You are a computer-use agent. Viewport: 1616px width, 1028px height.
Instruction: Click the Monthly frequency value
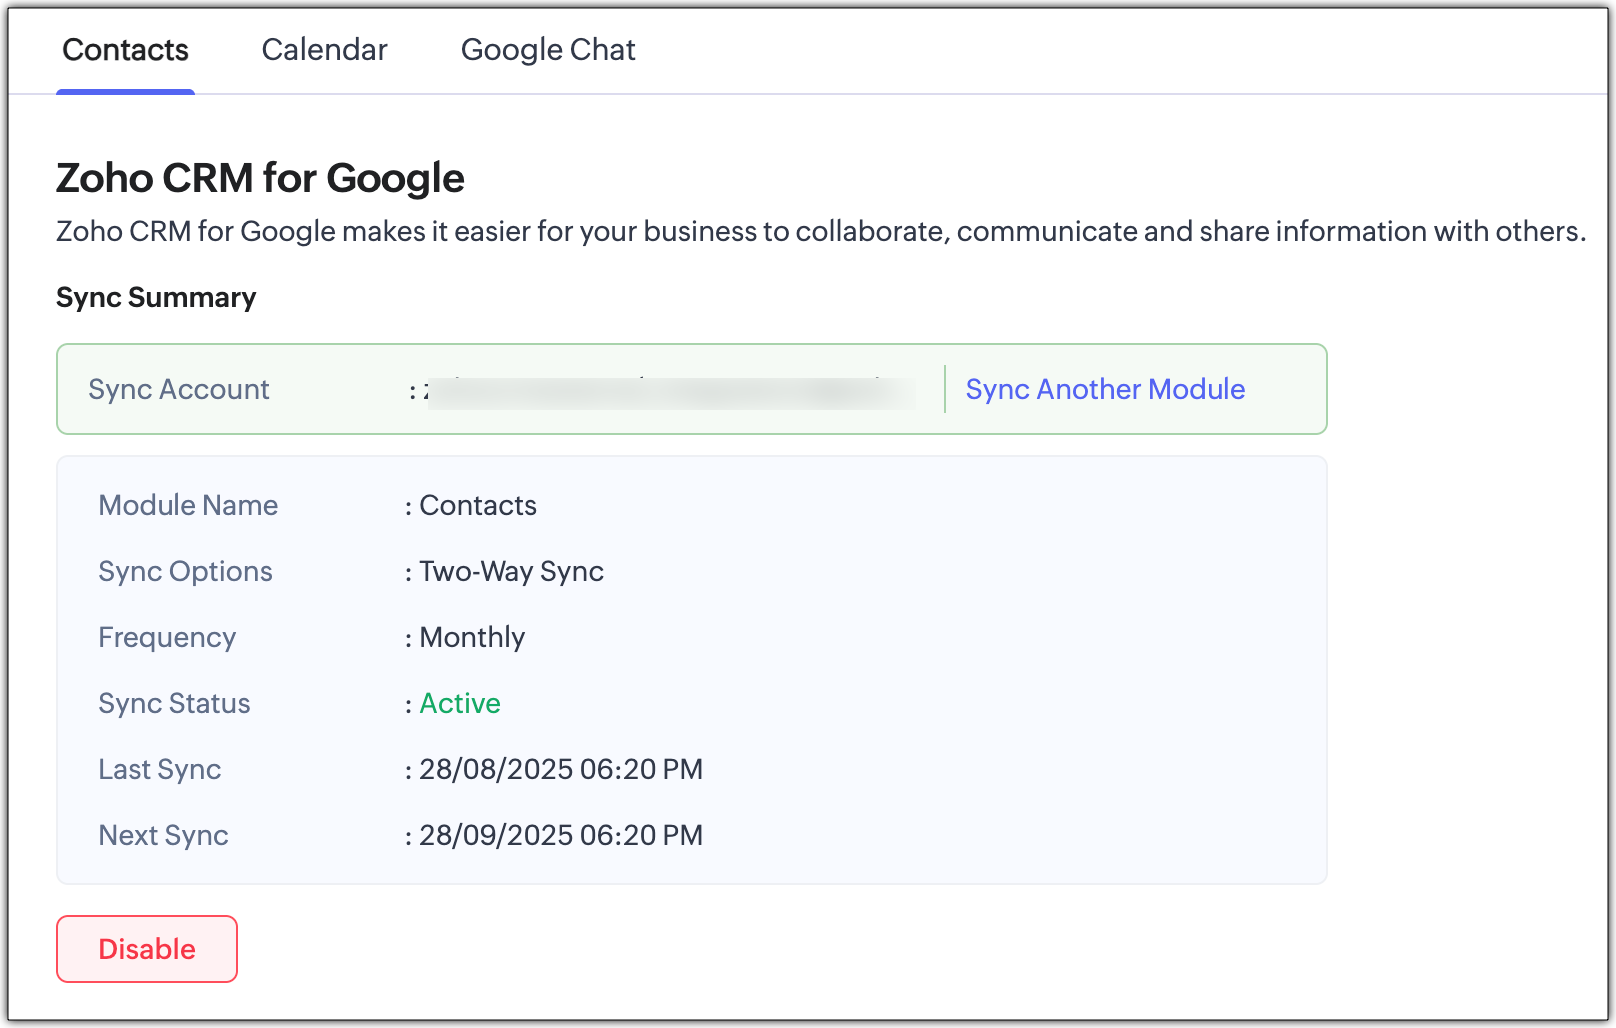tap(472, 637)
